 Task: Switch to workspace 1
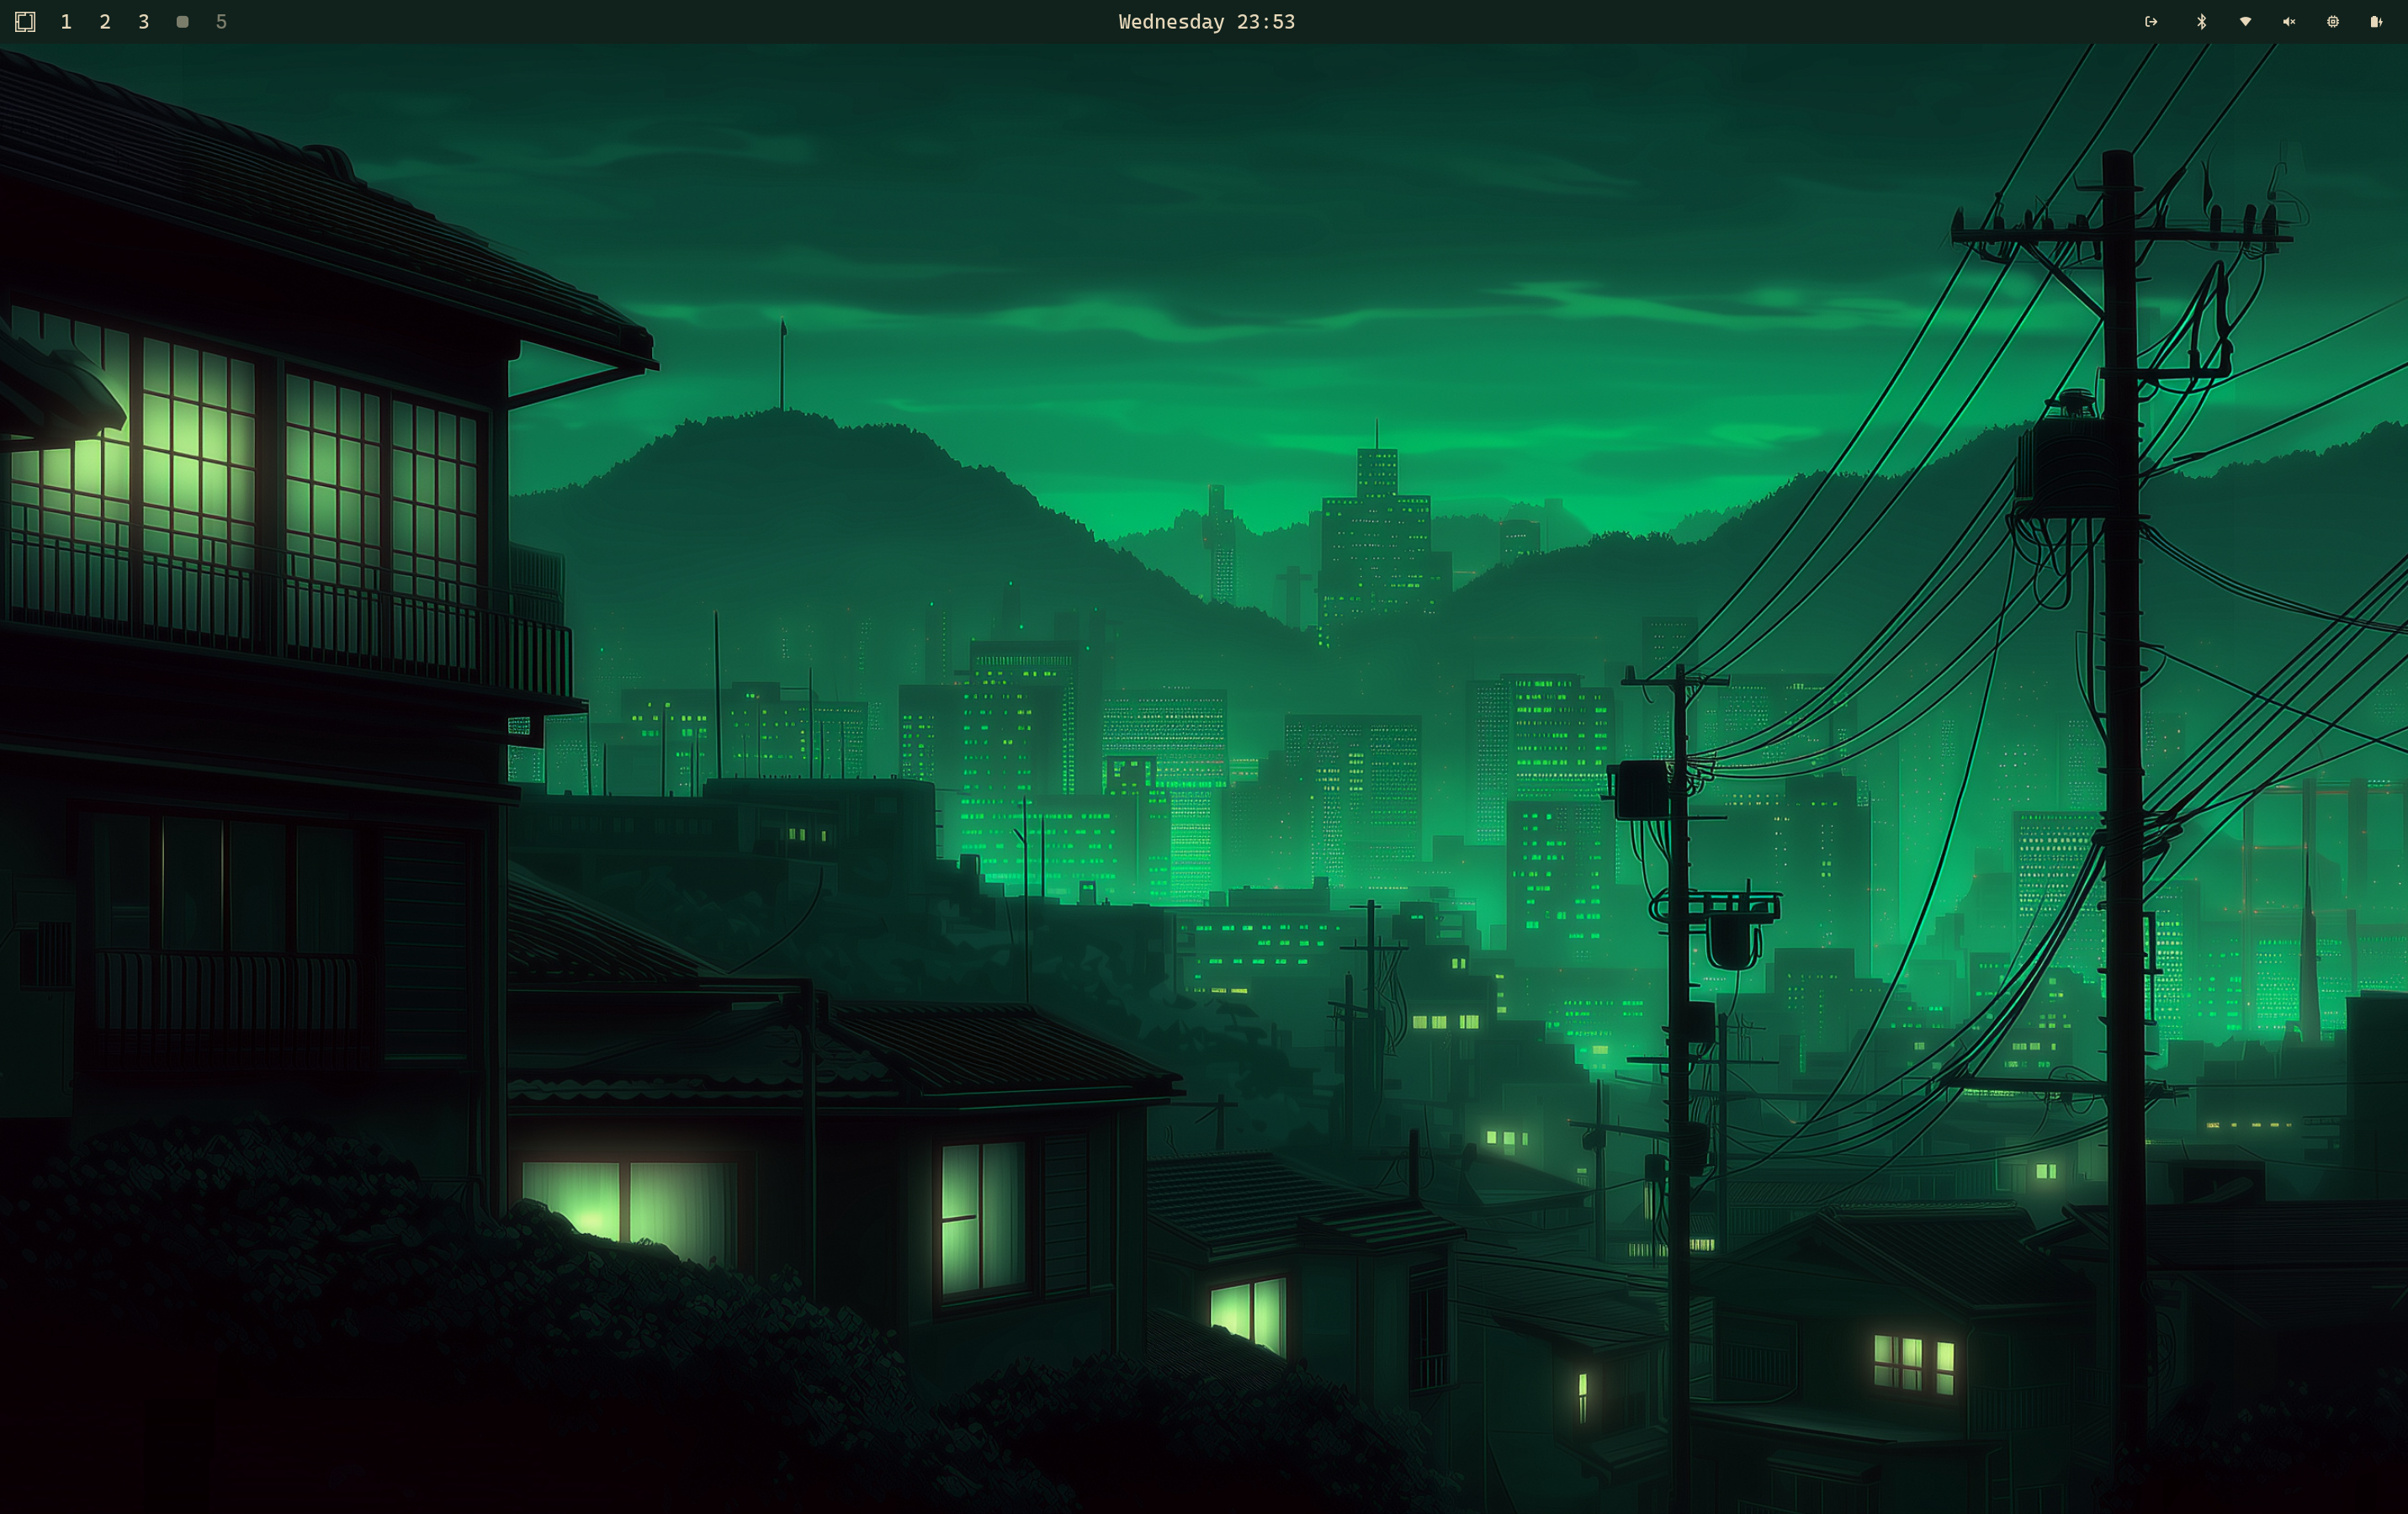(x=66, y=21)
